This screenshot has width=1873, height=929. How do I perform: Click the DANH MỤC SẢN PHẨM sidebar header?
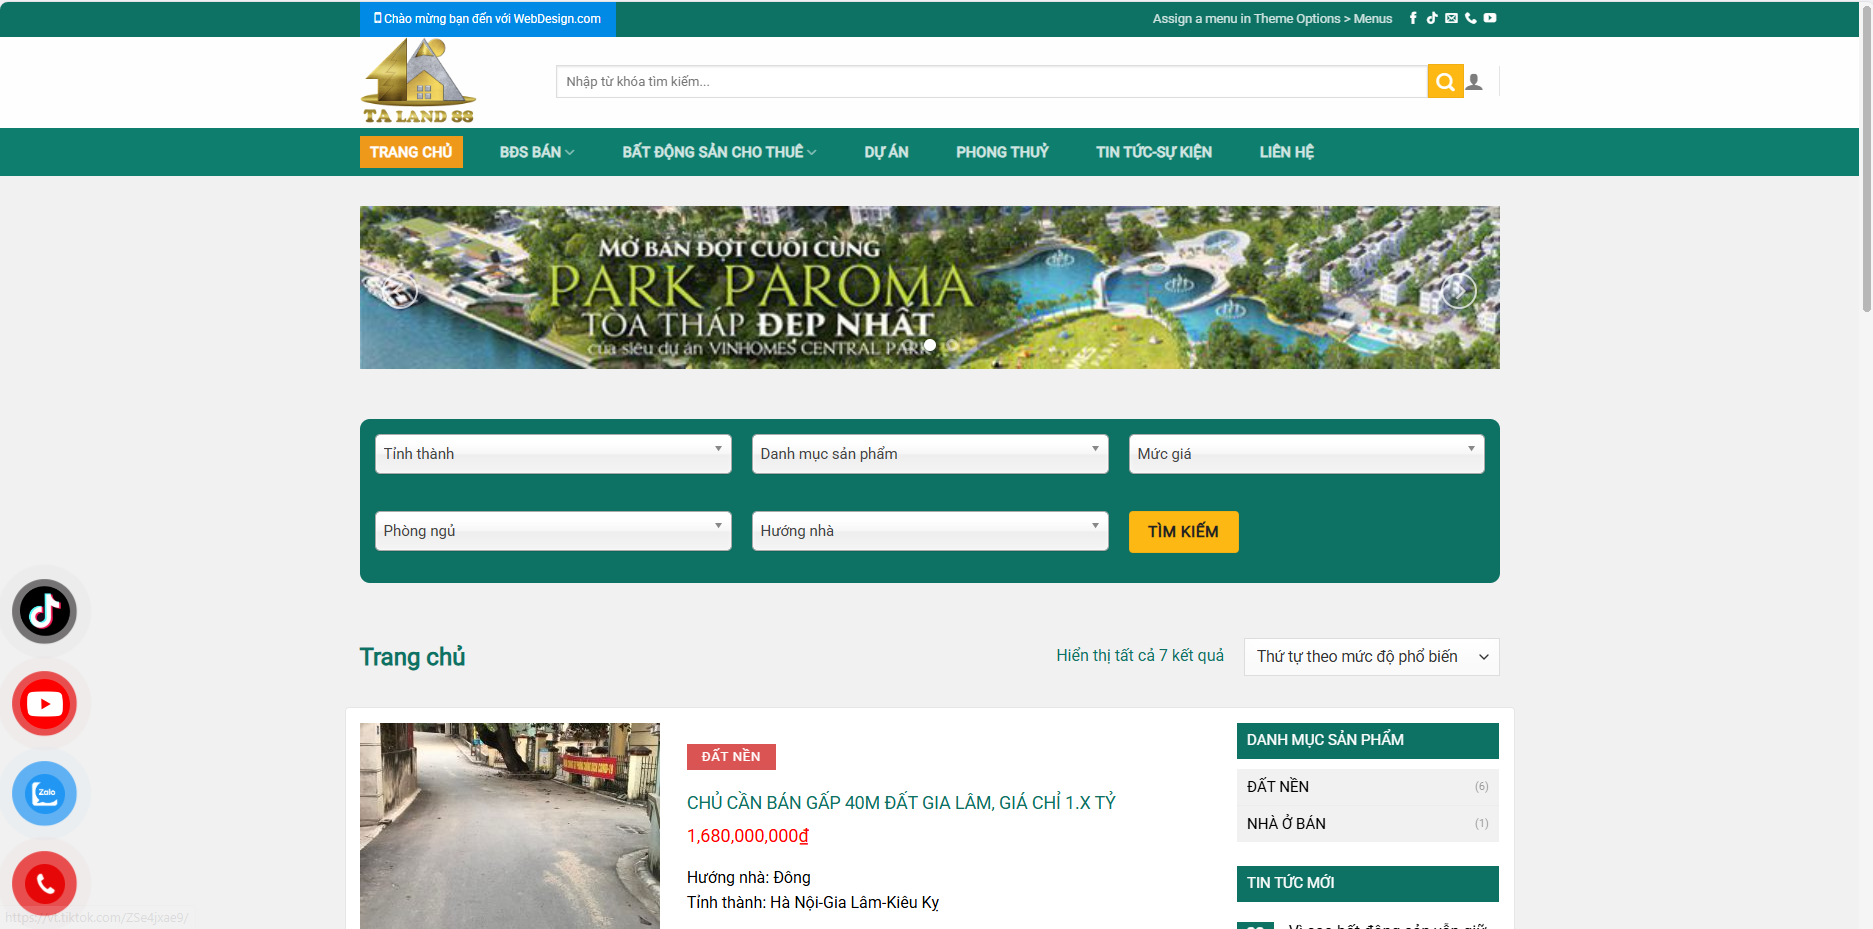pos(1367,741)
